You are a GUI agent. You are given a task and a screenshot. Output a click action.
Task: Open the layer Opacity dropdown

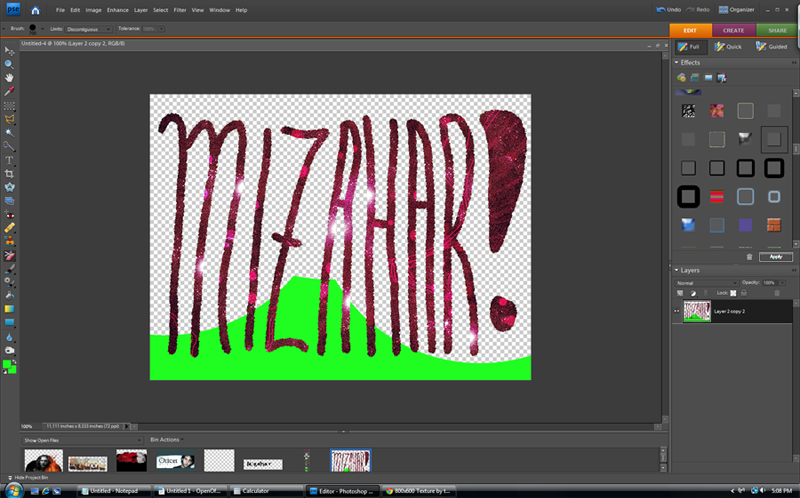[782, 283]
